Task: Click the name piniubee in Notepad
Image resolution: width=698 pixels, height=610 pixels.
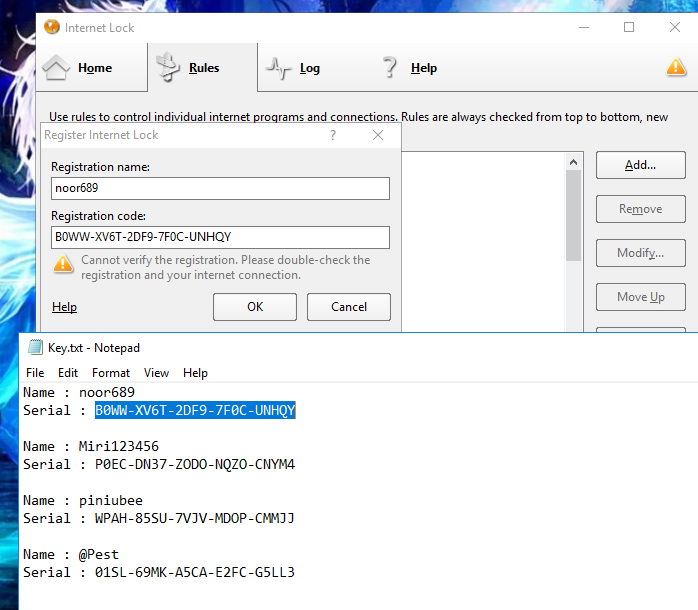Action: tap(111, 500)
